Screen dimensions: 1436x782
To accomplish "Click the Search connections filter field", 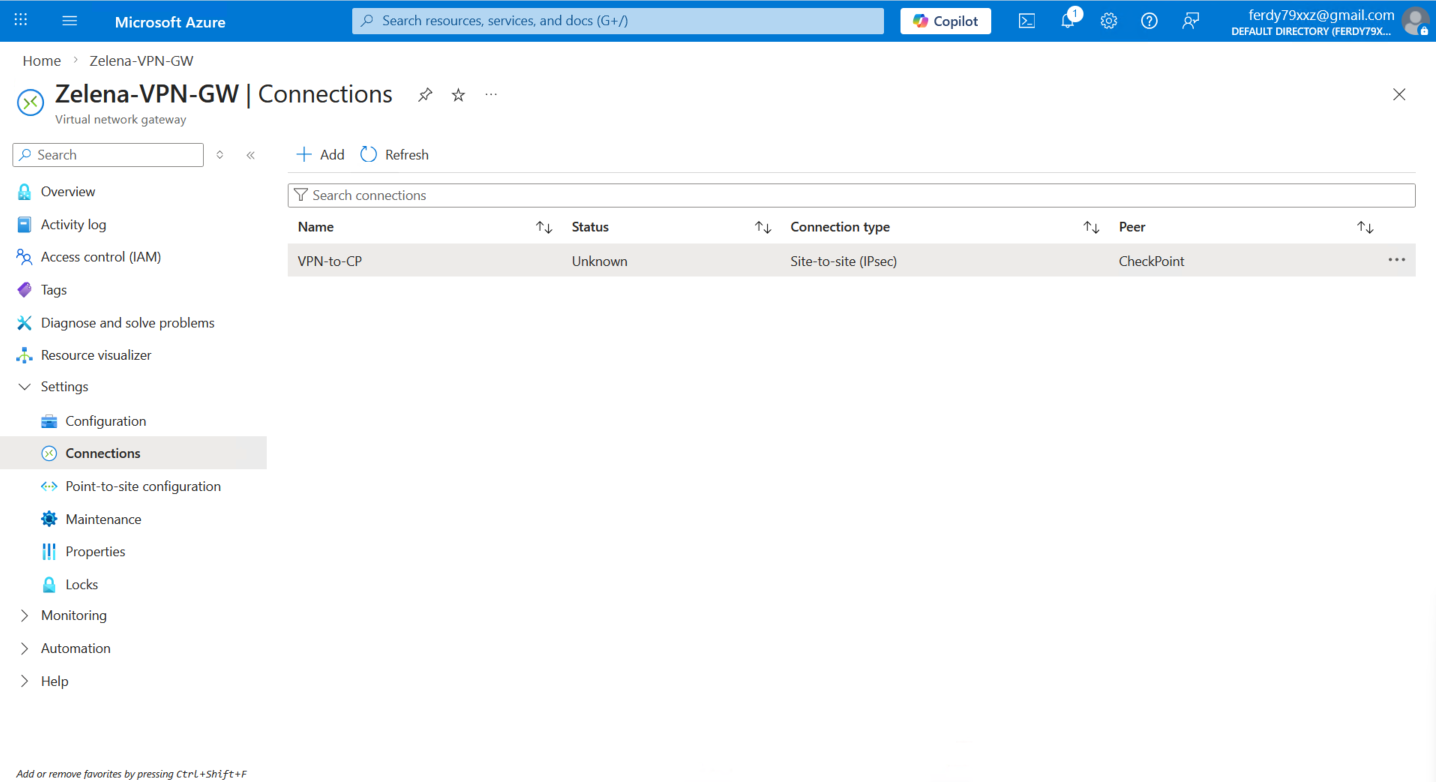I will 850,195.
